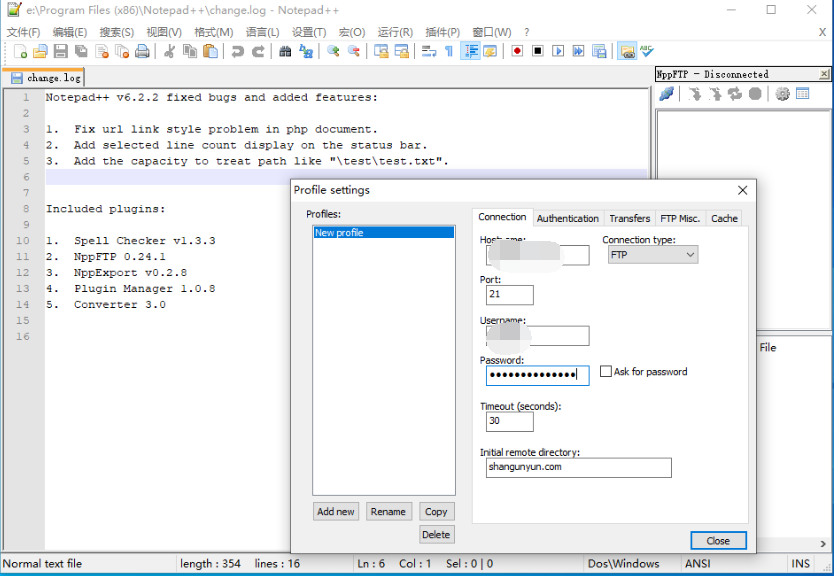The height and width of the screenshot is (576, 834).
Task: Click the Cut scissors icon
Action: [x=169, y=51]
